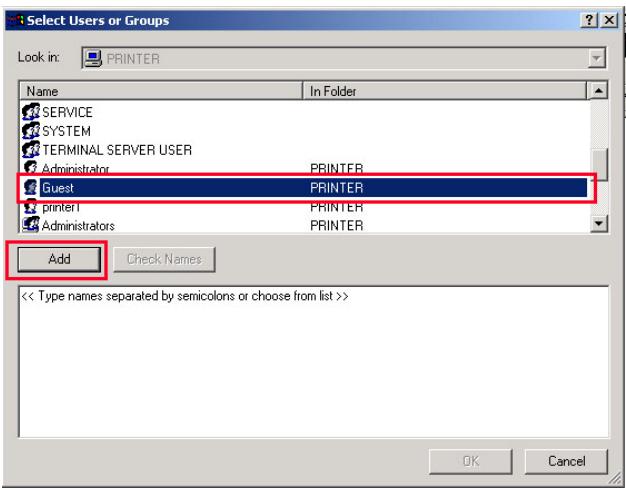The image size is (626, 490).
Task: Open the Look in dropdown arrow
Action: [596, 58]
